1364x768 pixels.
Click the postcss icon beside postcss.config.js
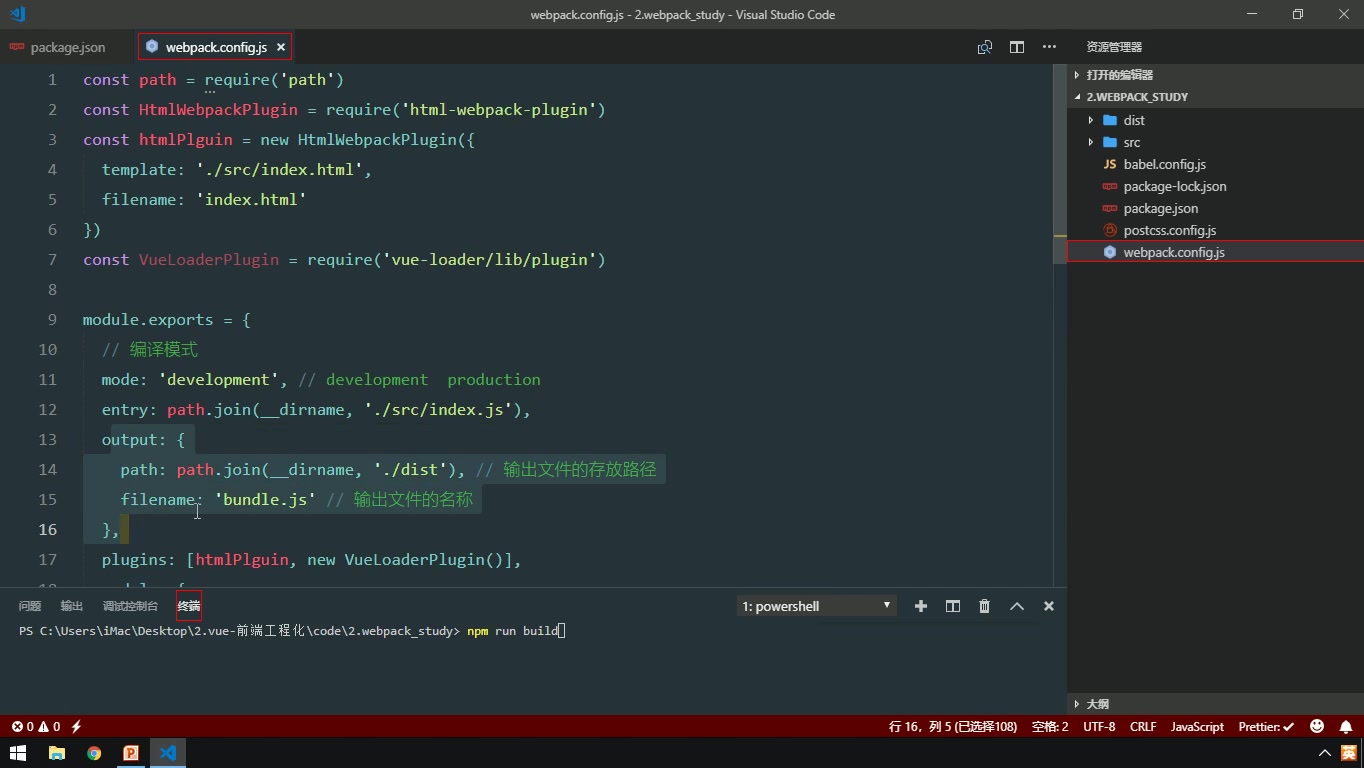point(1110,230)
